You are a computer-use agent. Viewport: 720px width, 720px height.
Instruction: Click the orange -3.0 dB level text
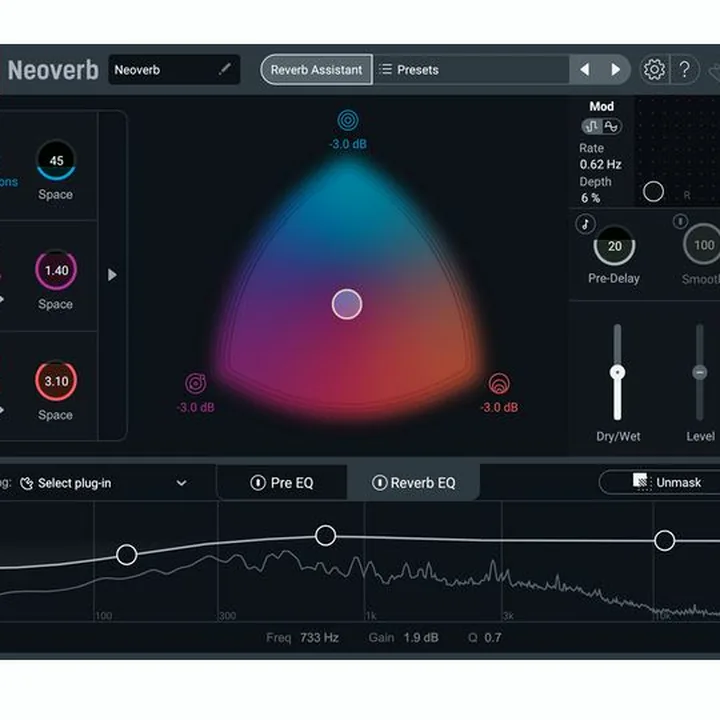pyautogui.click(x=499, y=407)
